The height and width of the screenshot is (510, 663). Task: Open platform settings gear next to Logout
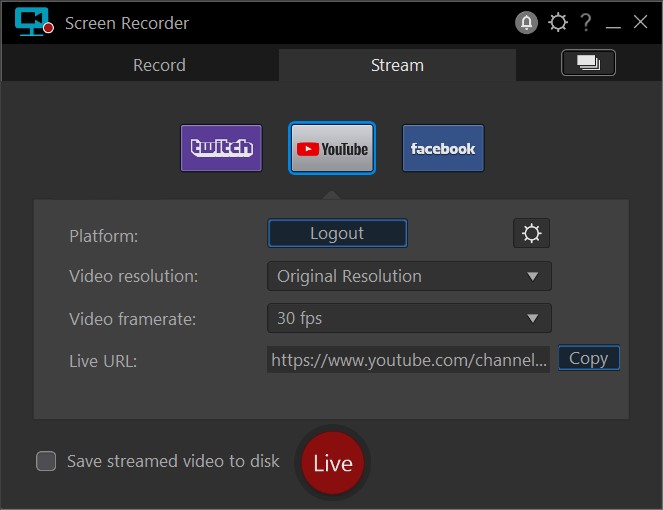531,233
